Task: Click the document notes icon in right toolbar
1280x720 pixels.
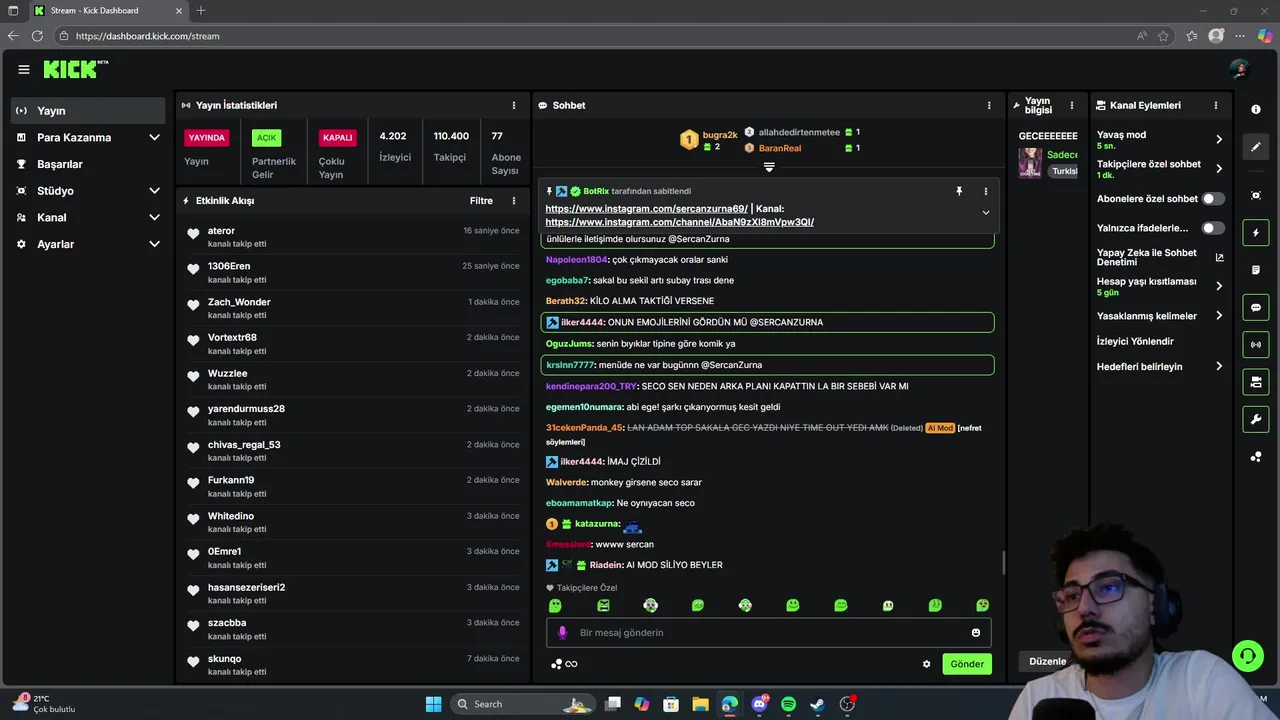Action: 1256,270
